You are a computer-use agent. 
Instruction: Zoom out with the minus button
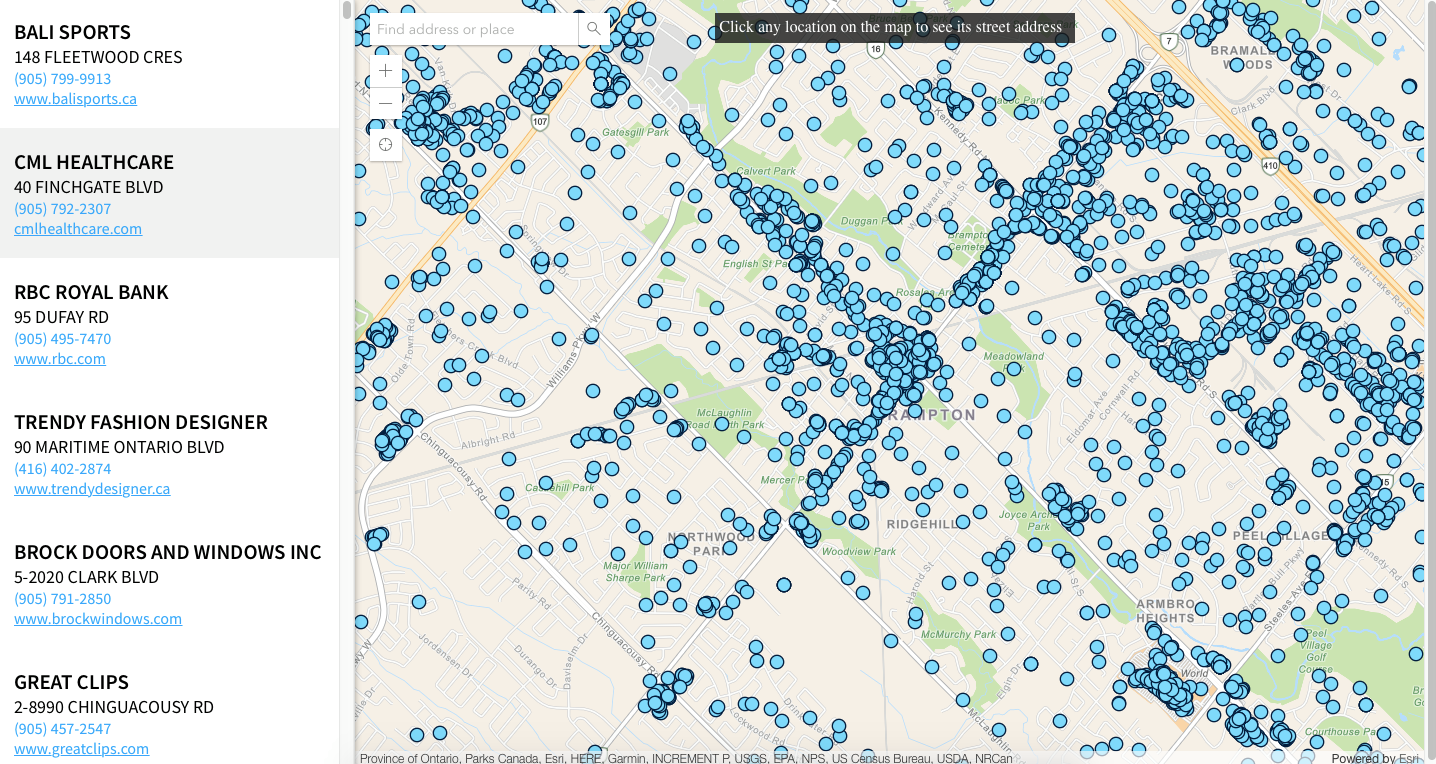click(x=386, y=103)
